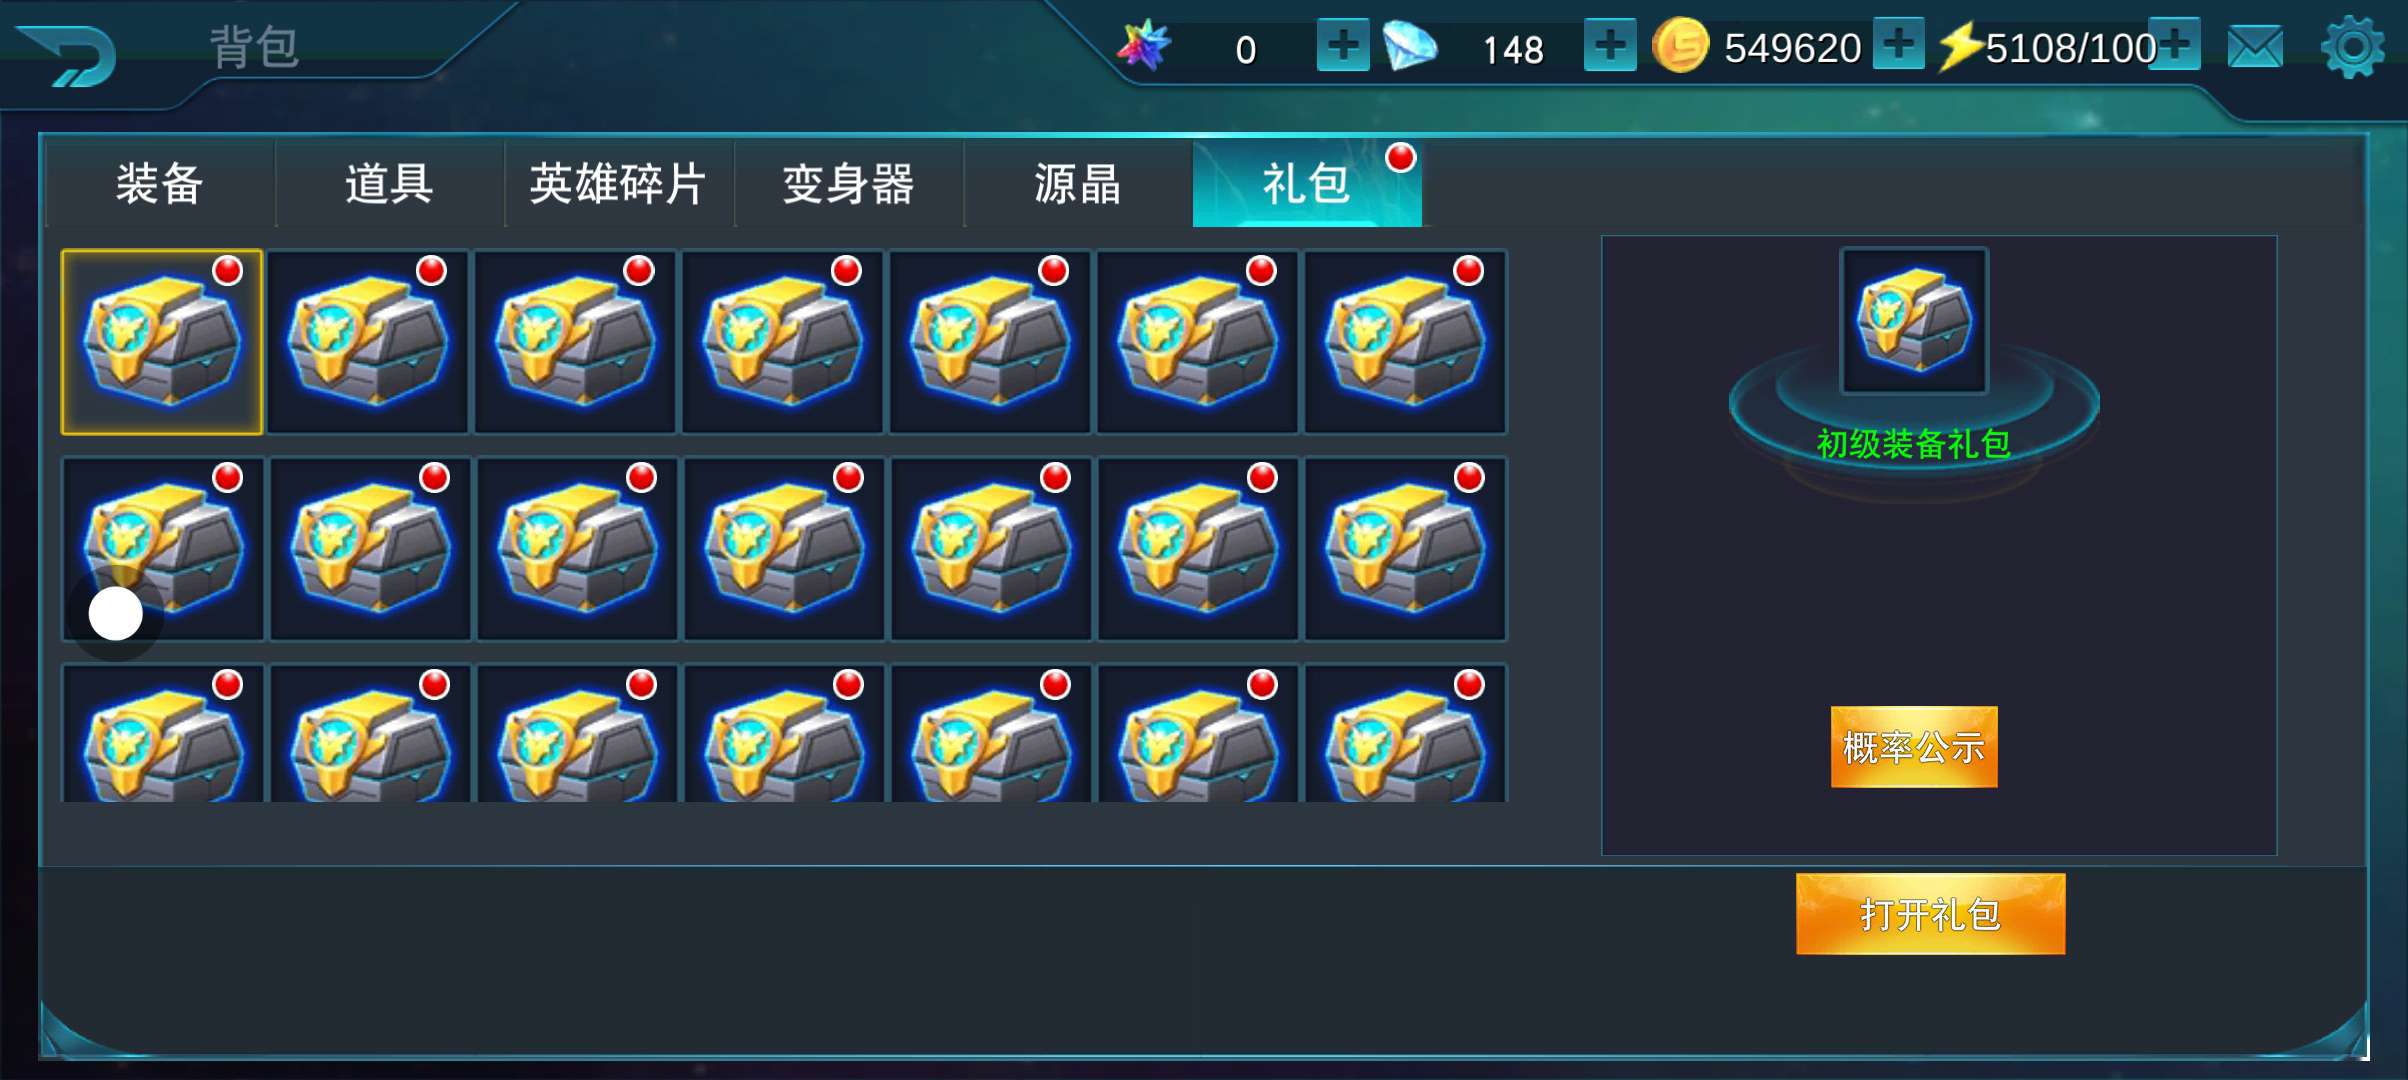Click the diamond currency icon

tap(1409, 46)
